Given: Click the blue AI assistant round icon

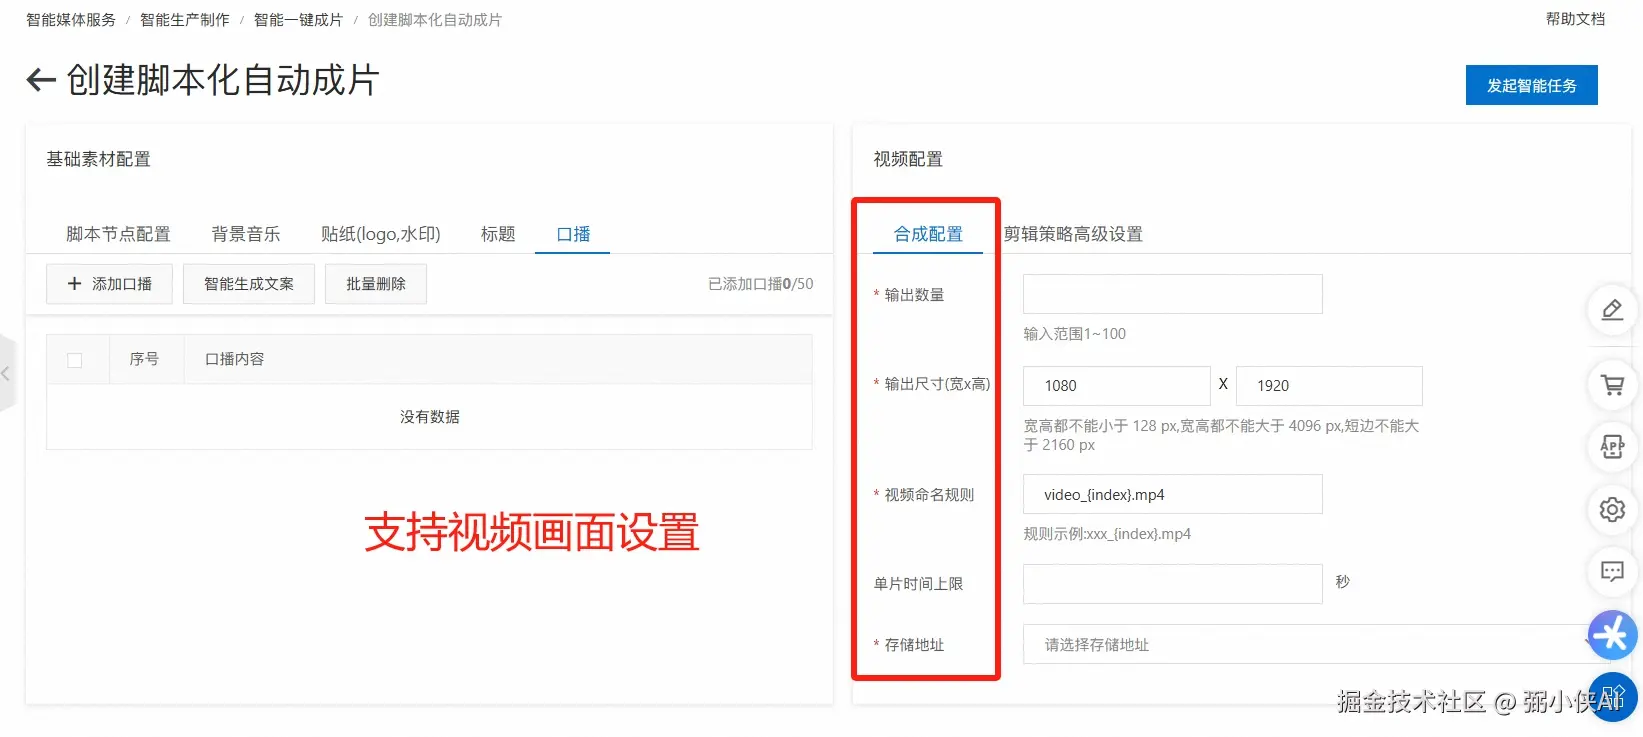Looking at the screenshot, I should [1612, 635].
